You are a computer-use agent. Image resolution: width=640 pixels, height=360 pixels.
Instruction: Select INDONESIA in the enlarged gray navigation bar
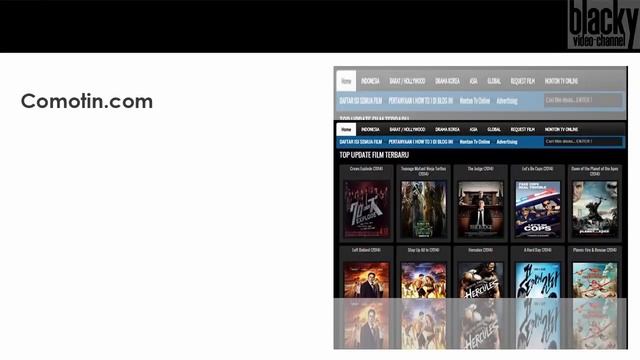[x=370, y=81]
